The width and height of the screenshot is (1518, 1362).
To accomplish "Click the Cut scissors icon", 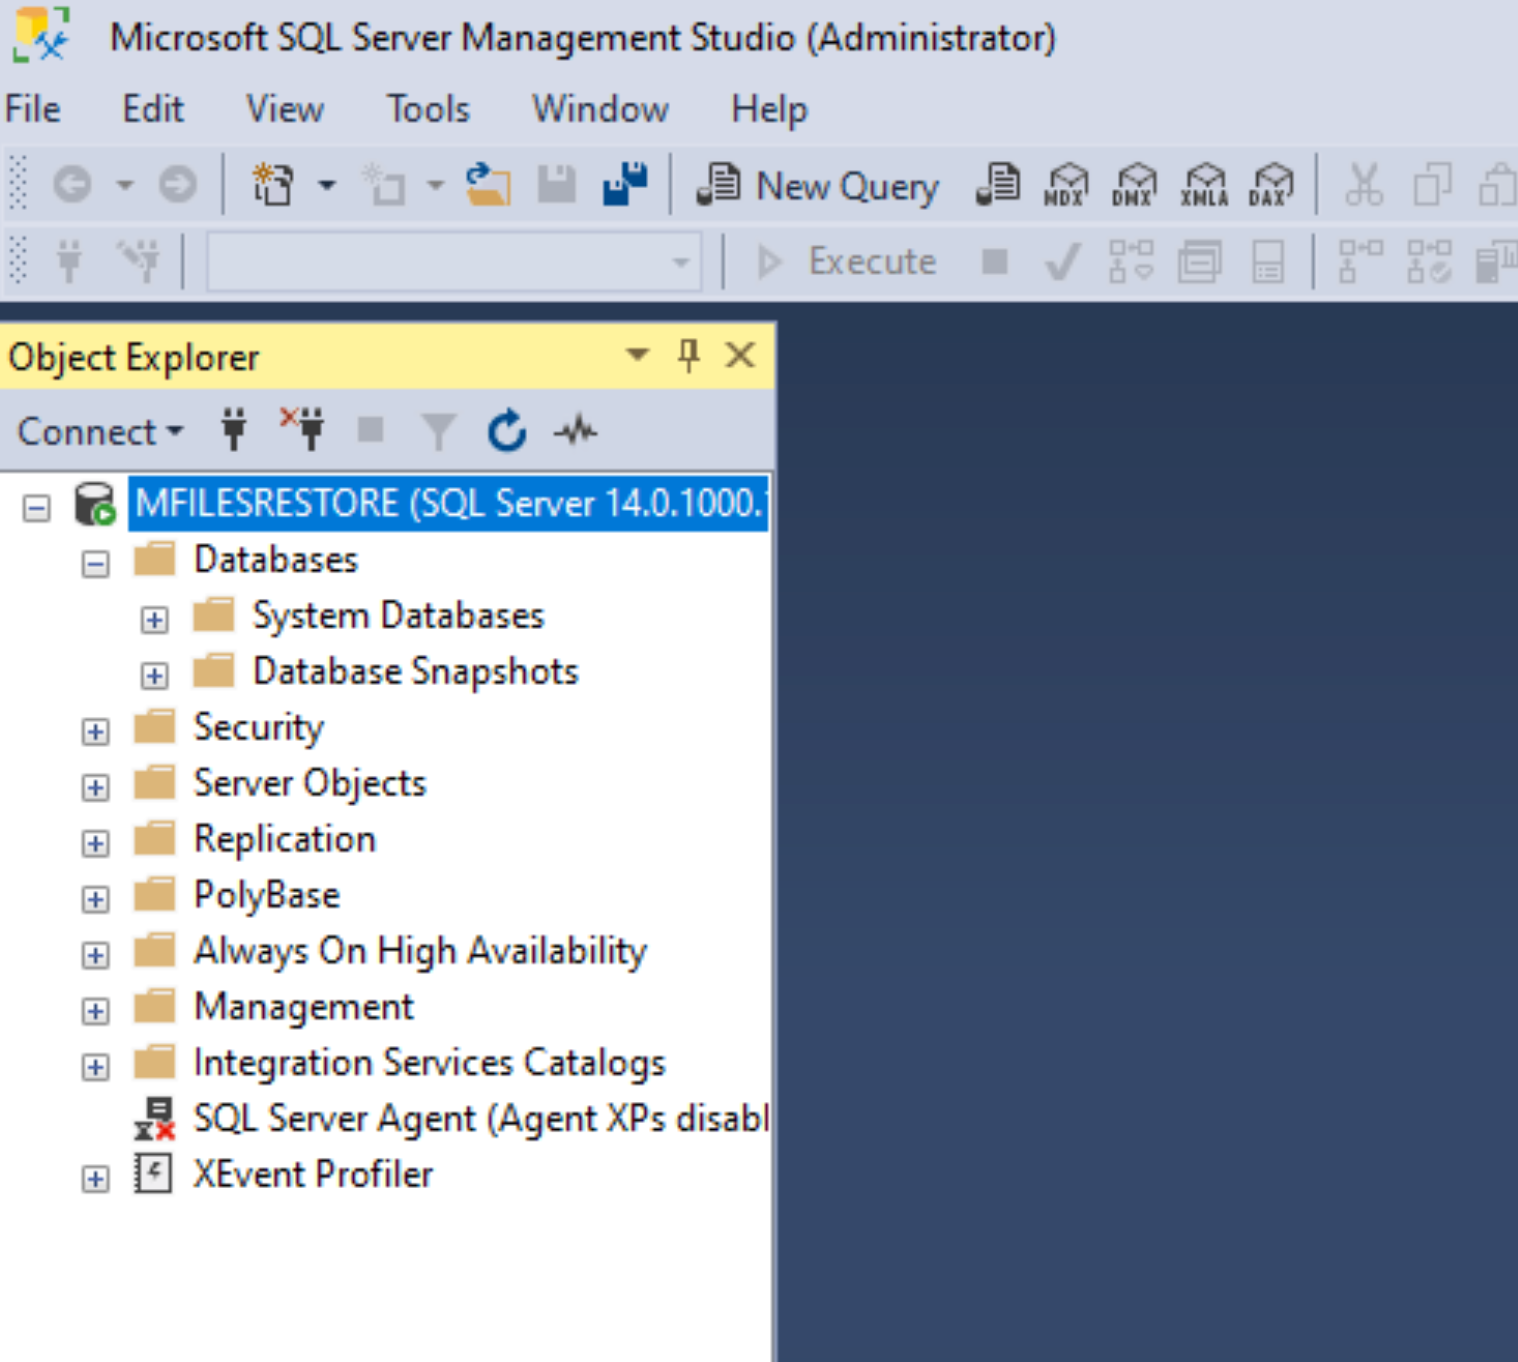I will tap(1364, 185).
